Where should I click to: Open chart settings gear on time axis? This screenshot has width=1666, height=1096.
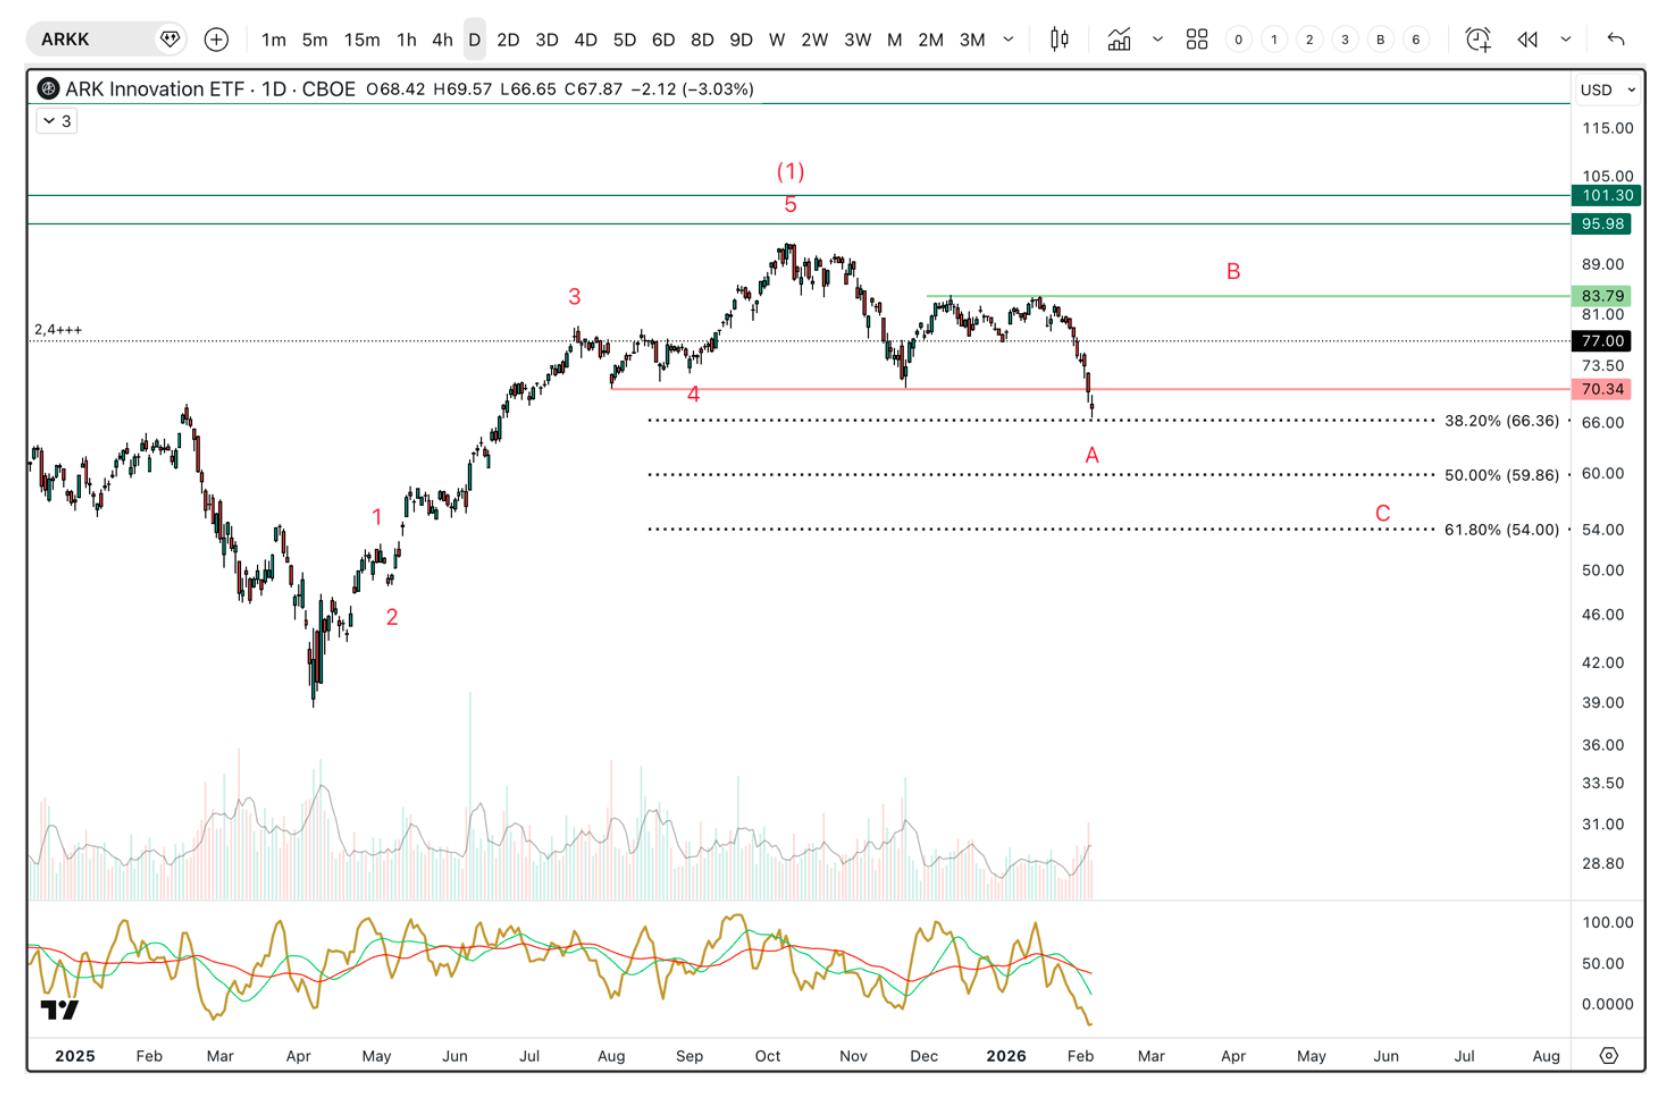(x=1609, y=1055)
